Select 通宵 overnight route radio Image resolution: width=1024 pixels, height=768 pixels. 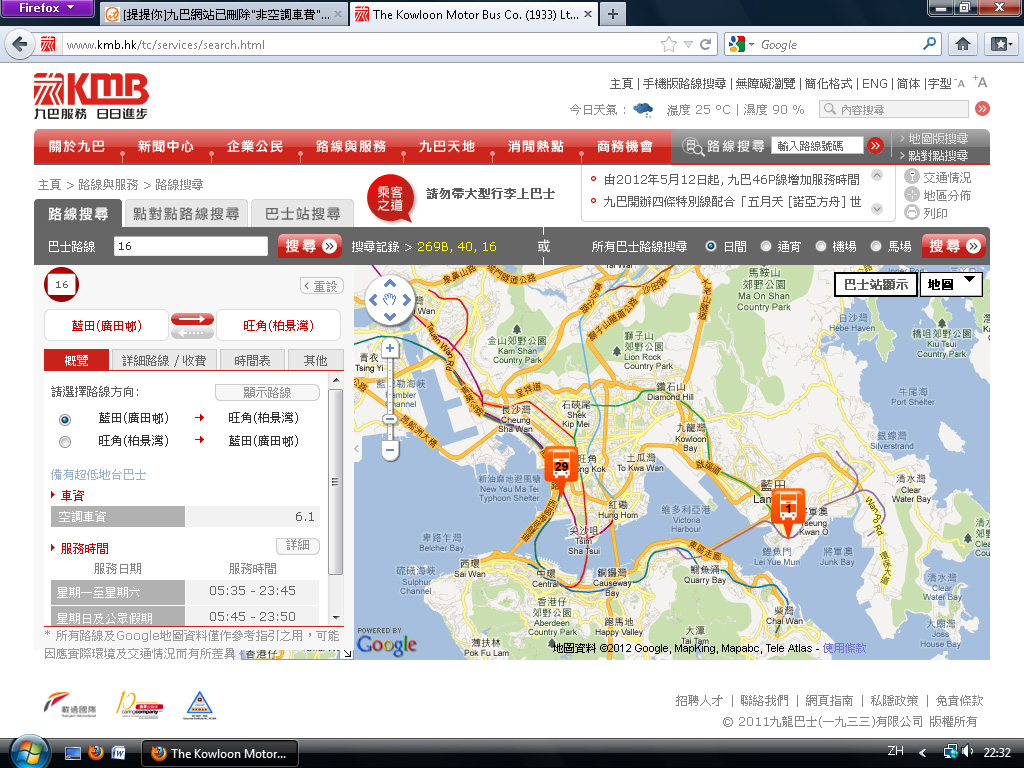point(765,246)
